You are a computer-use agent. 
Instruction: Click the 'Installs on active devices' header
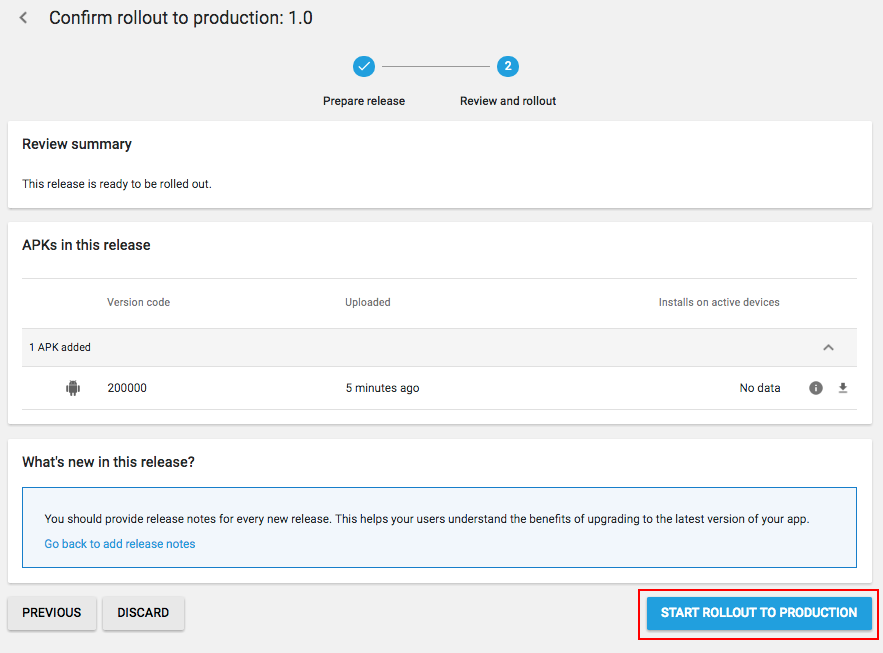pos(718,302)
